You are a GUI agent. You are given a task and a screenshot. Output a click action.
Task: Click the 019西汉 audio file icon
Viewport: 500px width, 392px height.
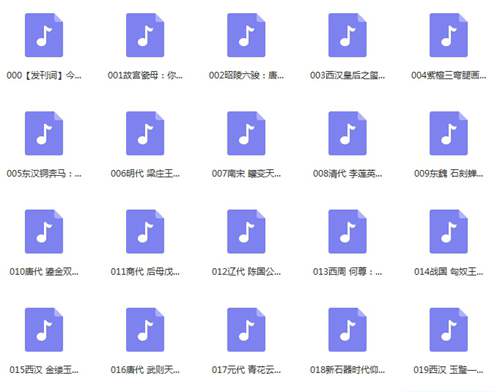[x=449, y=330]
